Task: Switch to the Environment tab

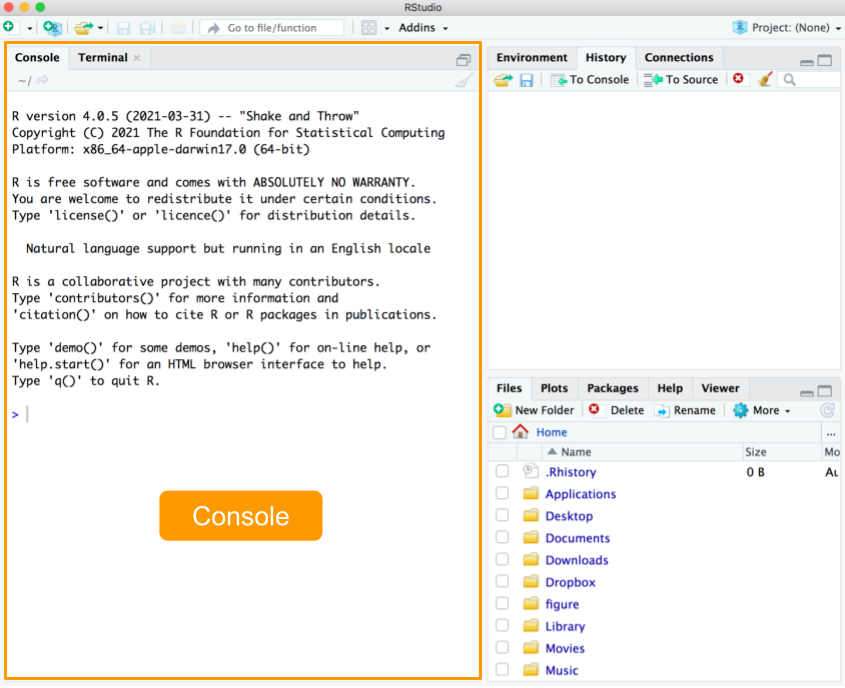Action: 531,58
